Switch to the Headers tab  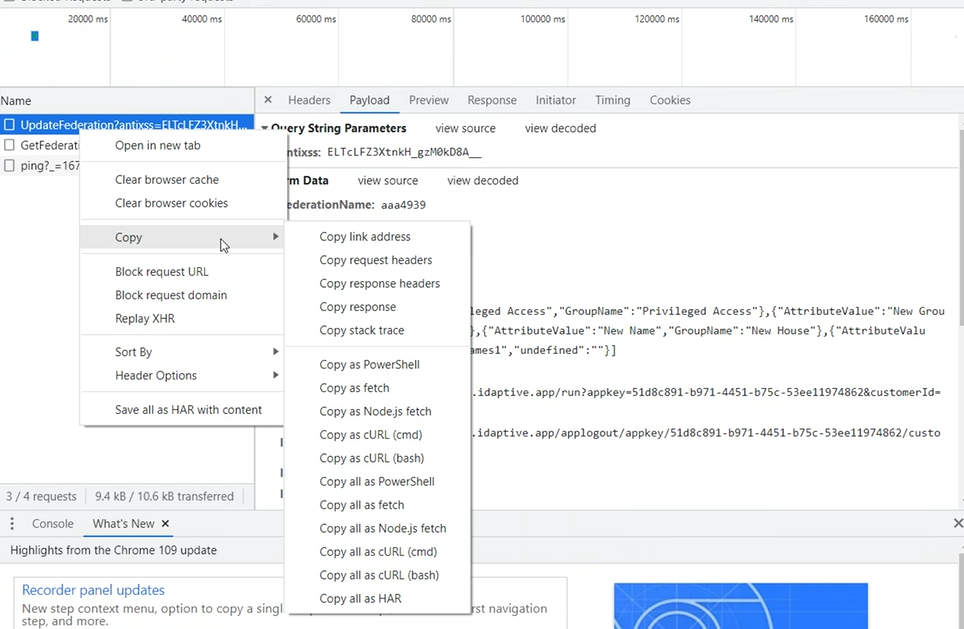coord(309,100)
